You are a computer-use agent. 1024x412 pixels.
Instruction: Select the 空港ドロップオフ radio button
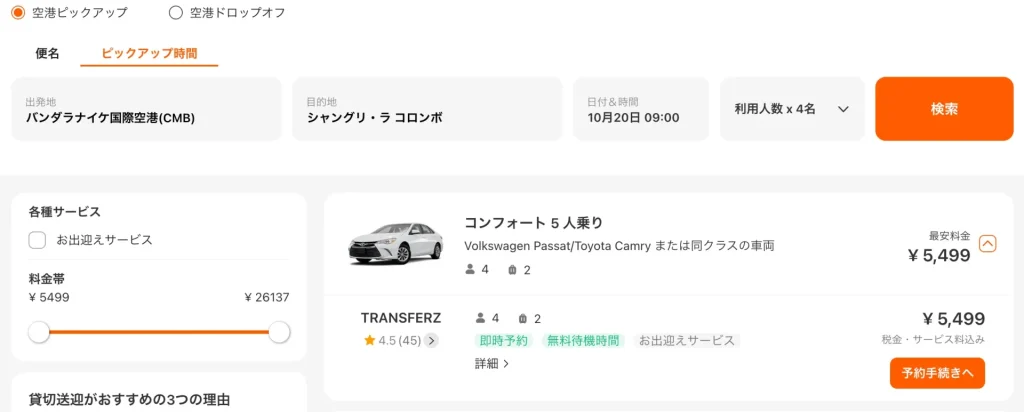point(176,13)
